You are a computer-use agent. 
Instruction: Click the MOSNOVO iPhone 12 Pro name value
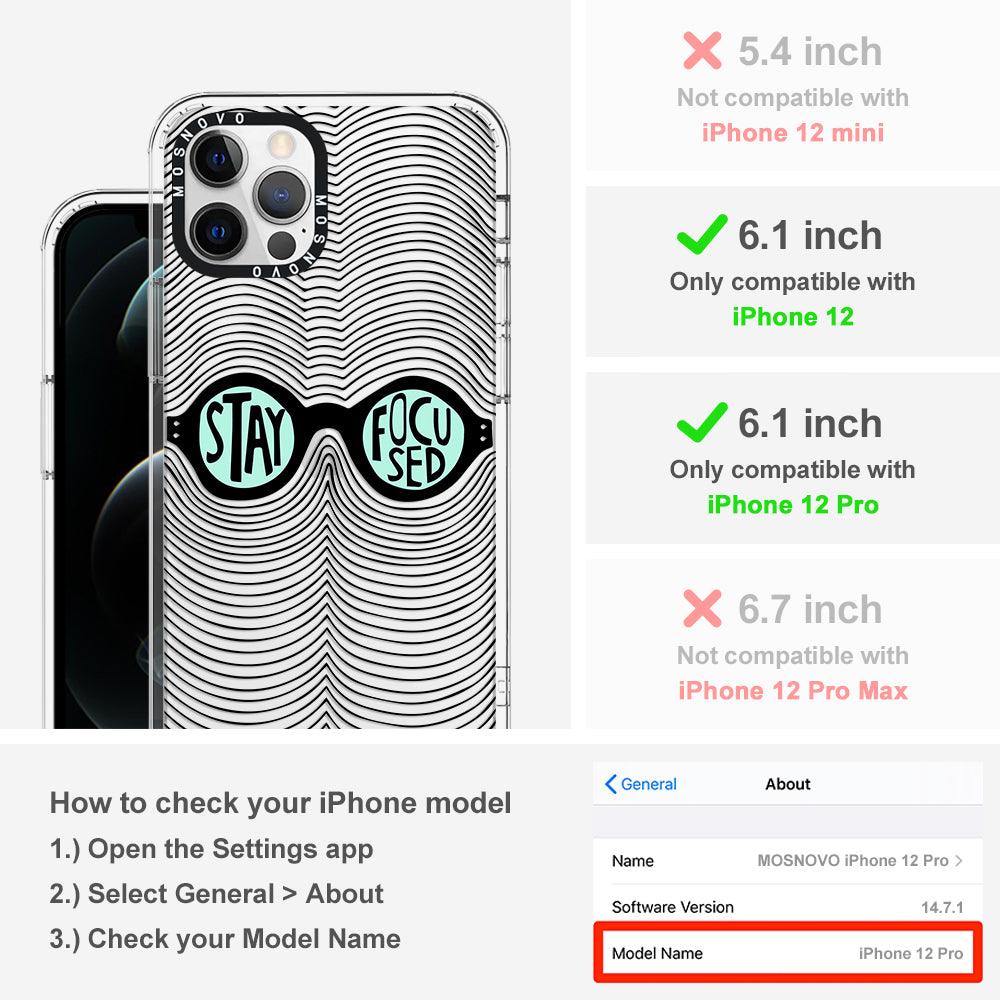click(x=853, y=860)
